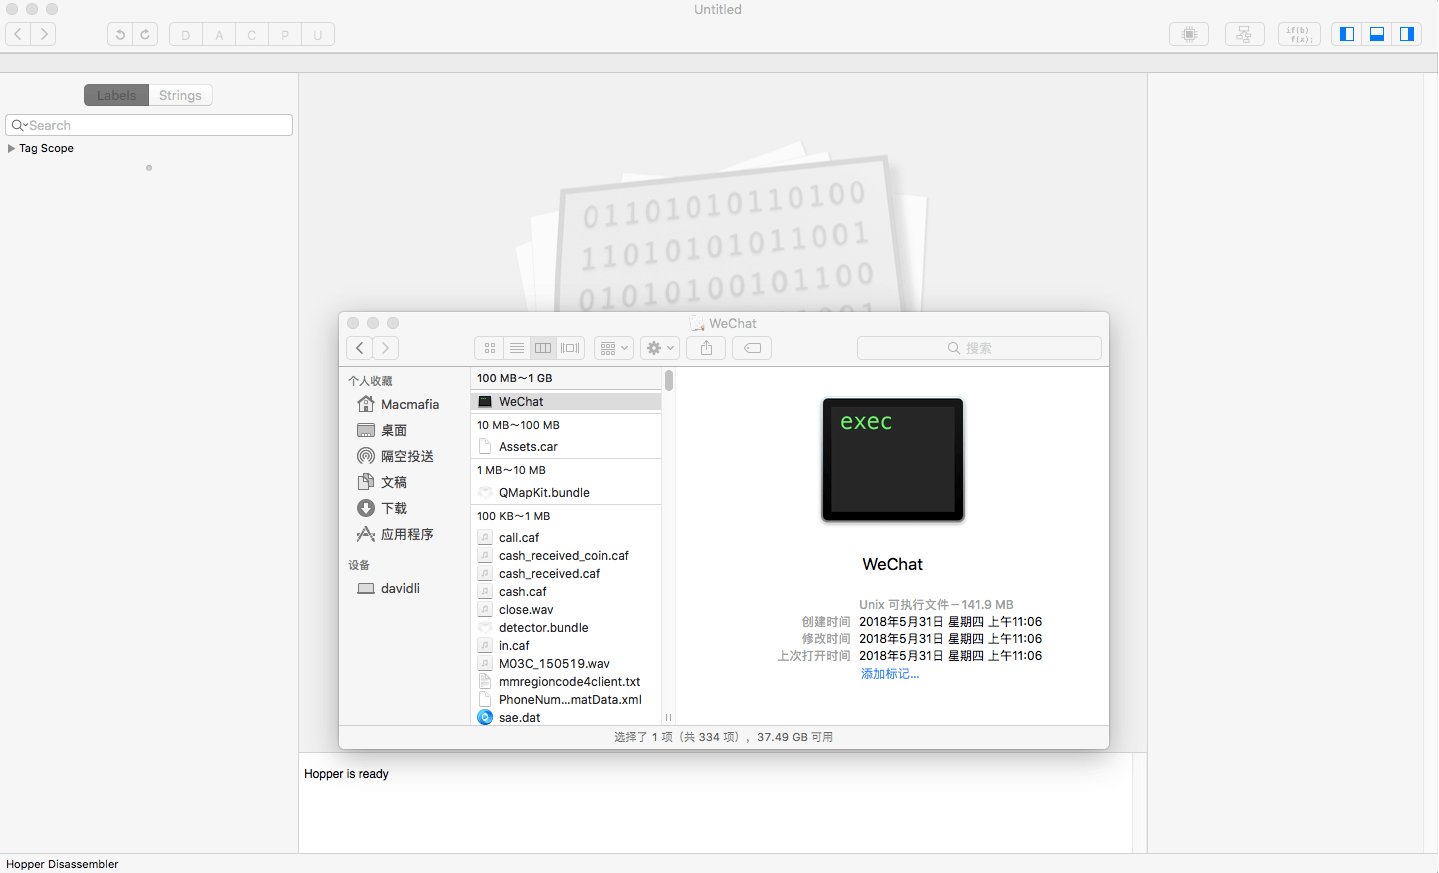Toggle right inspector panel in Hopper
The width and height of the screenshot is (1439, 873).
[x=1406, y=34]
